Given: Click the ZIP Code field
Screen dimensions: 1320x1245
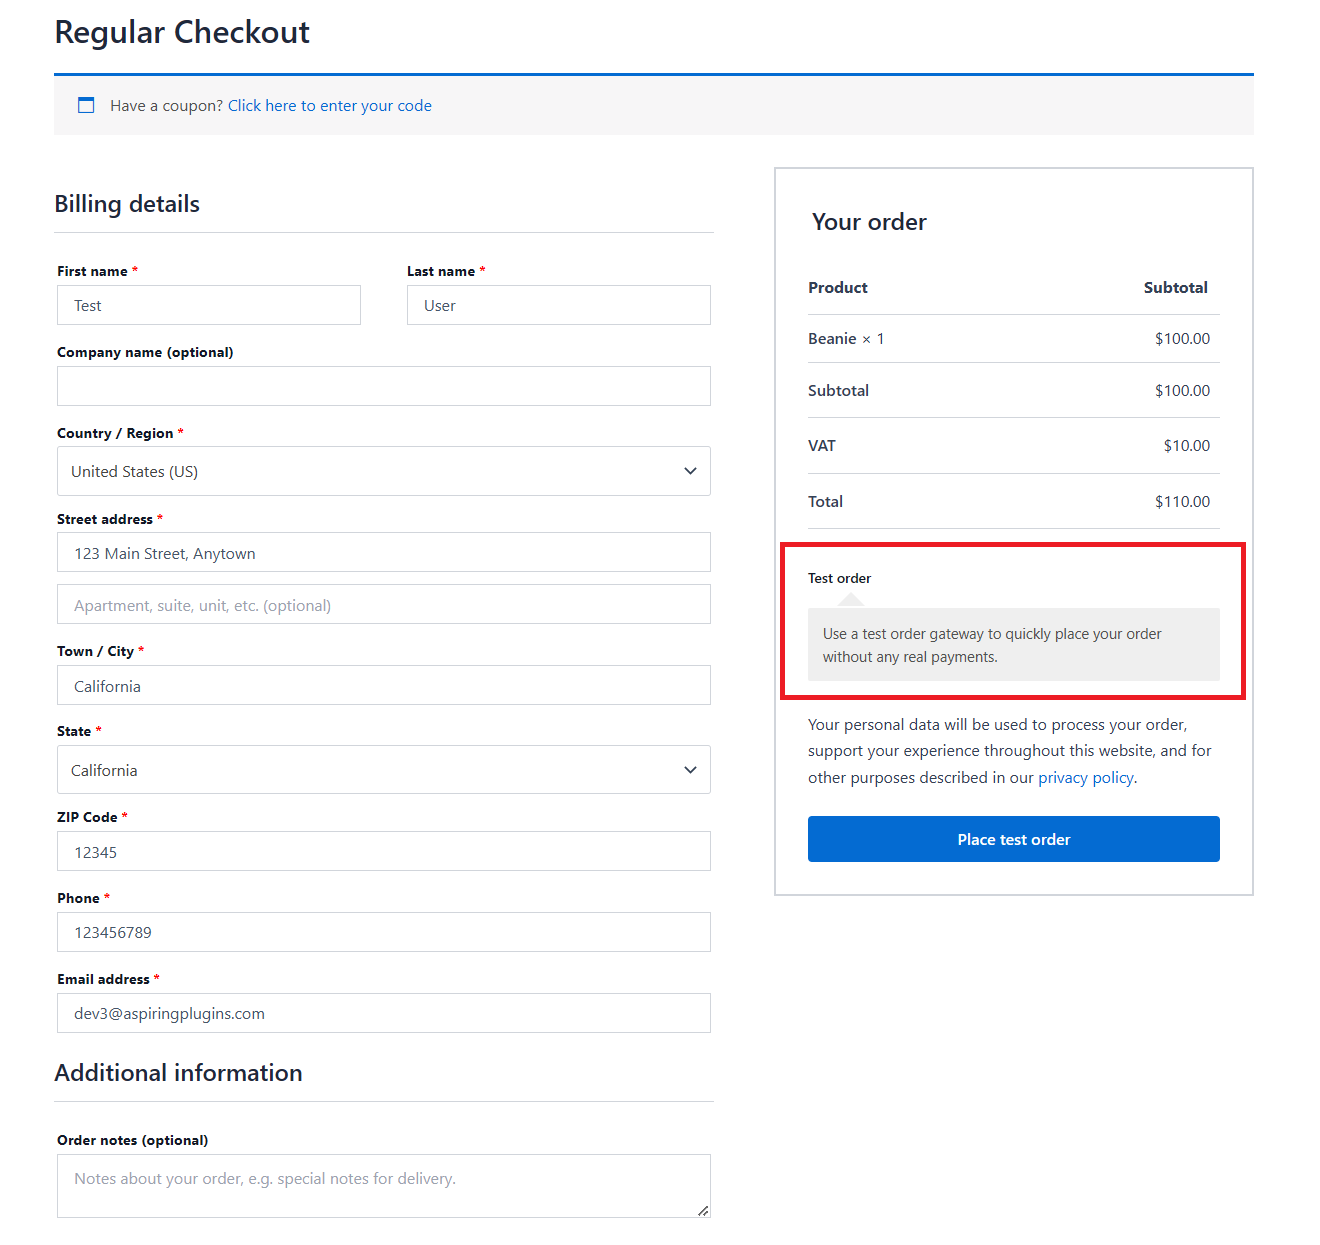Looking at the screenshot, I should 384,851.
